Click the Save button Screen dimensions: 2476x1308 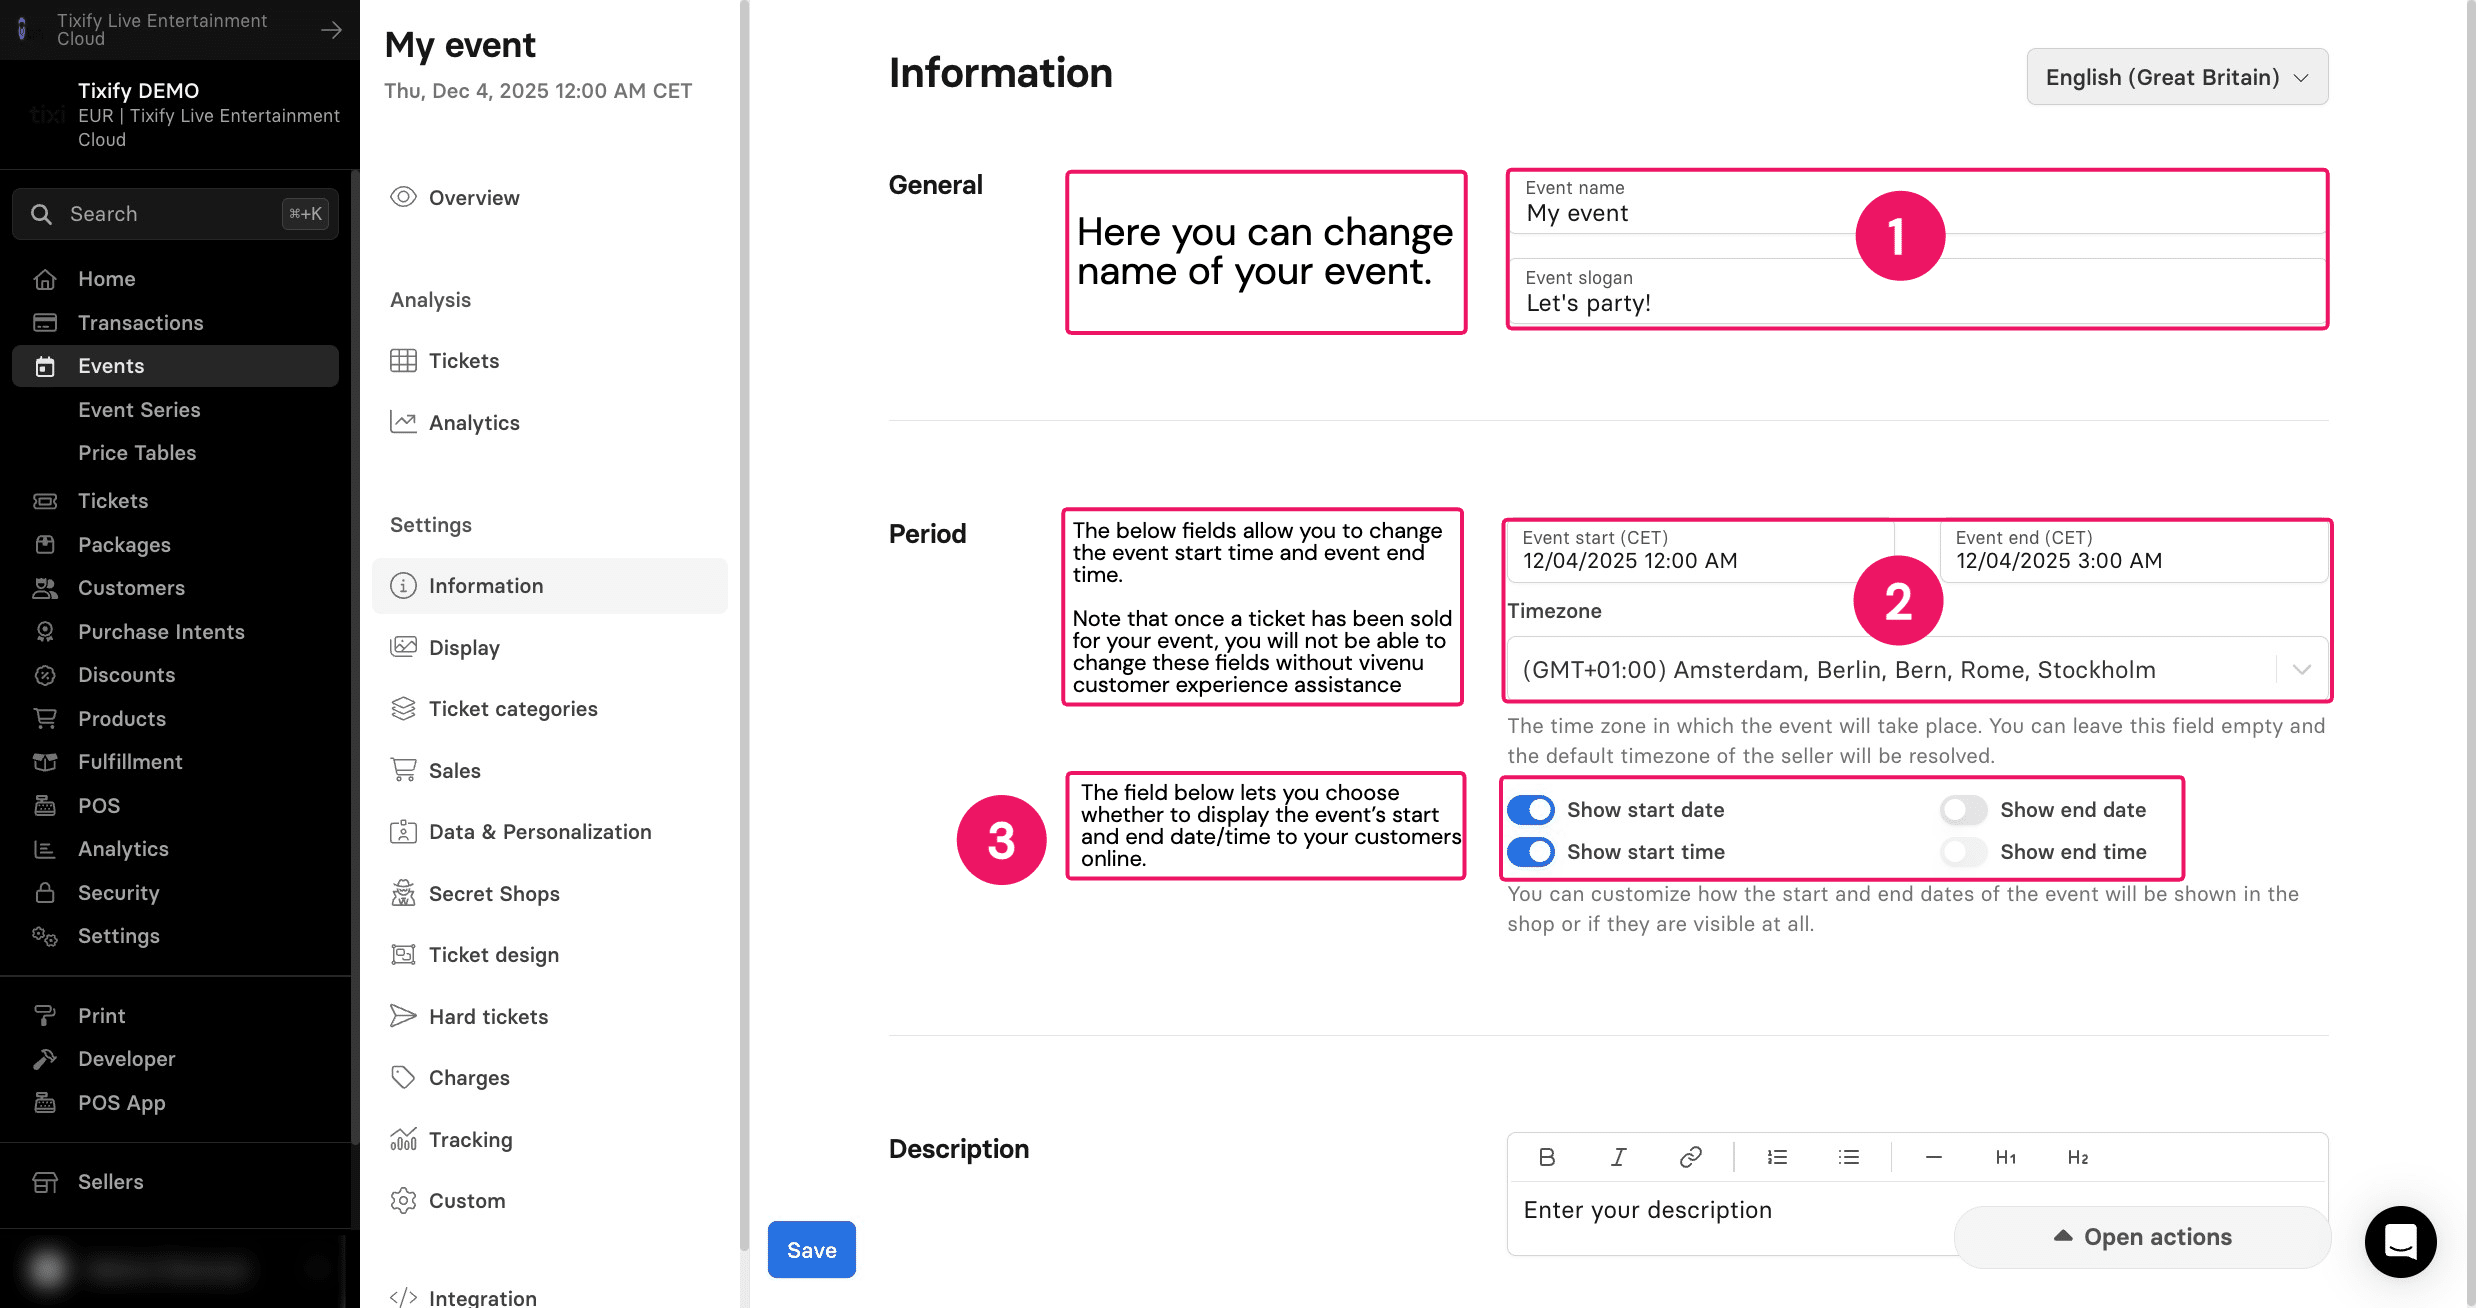811,1250
